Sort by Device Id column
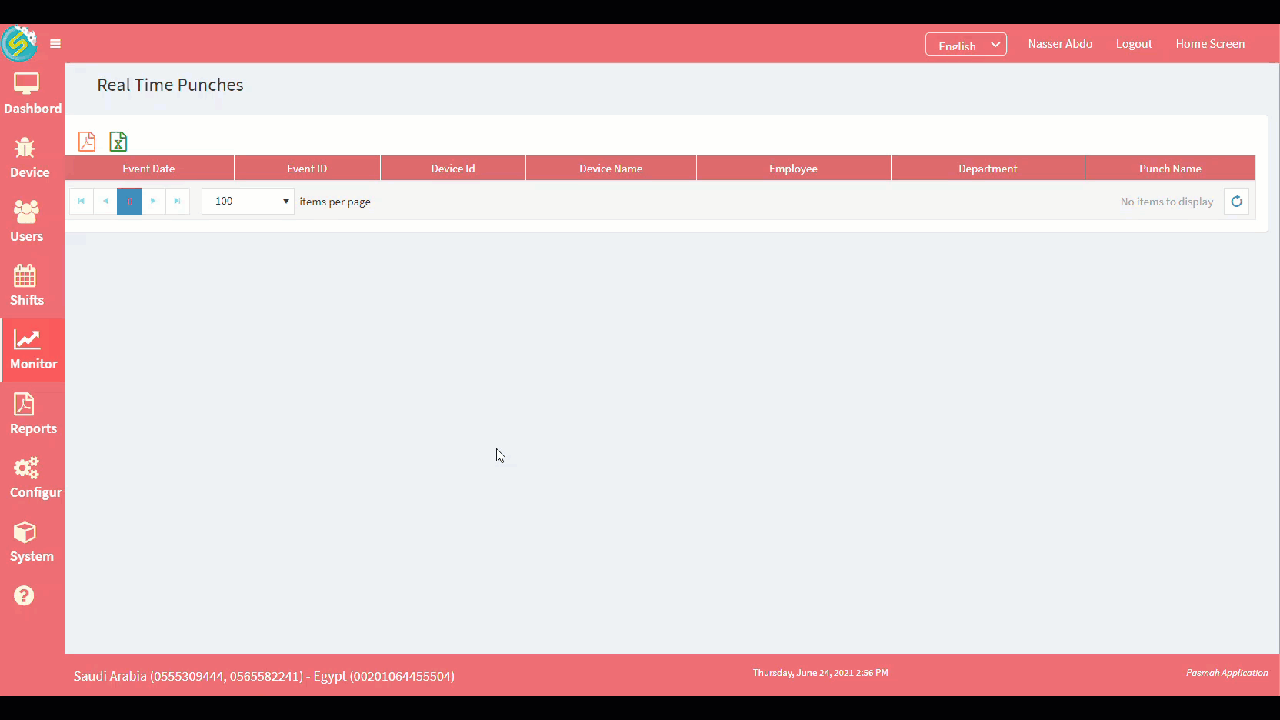Image resolution: width=1280 pixels, height=720 pixels. (x=453, y=168)
